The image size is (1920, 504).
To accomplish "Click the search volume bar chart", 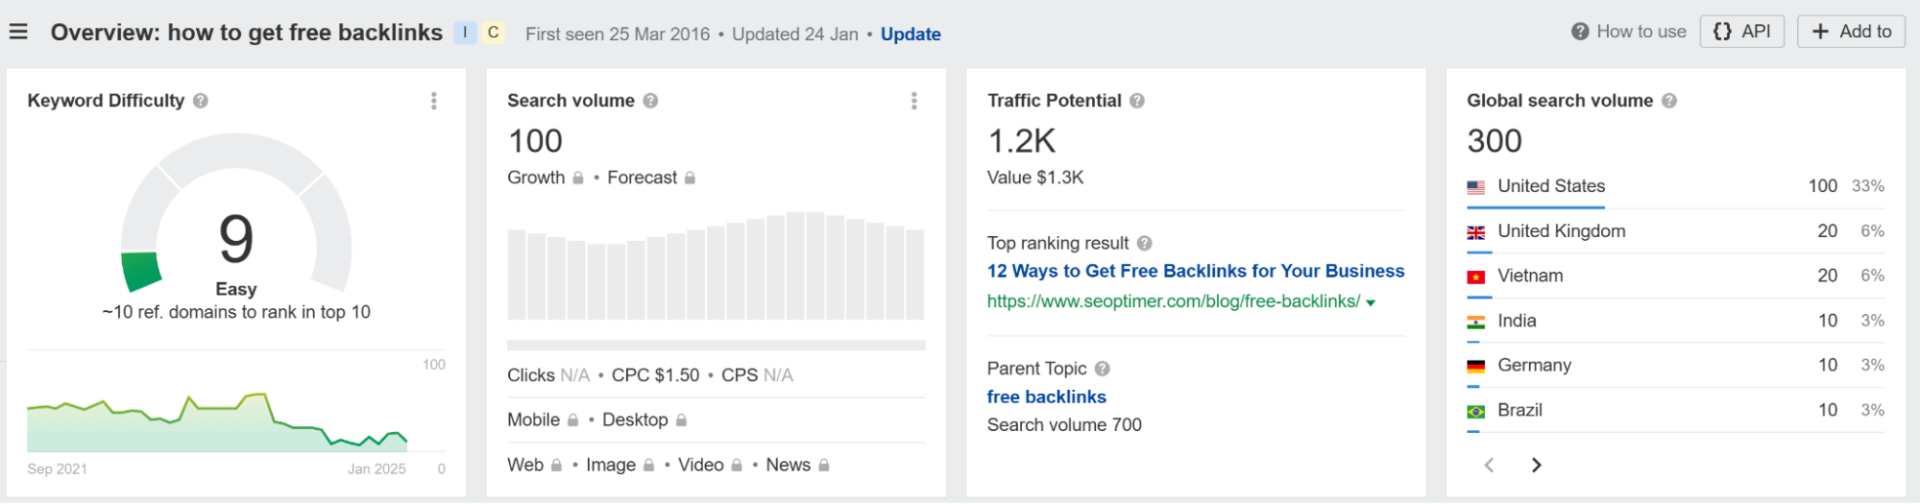I will tap(716, 266).
